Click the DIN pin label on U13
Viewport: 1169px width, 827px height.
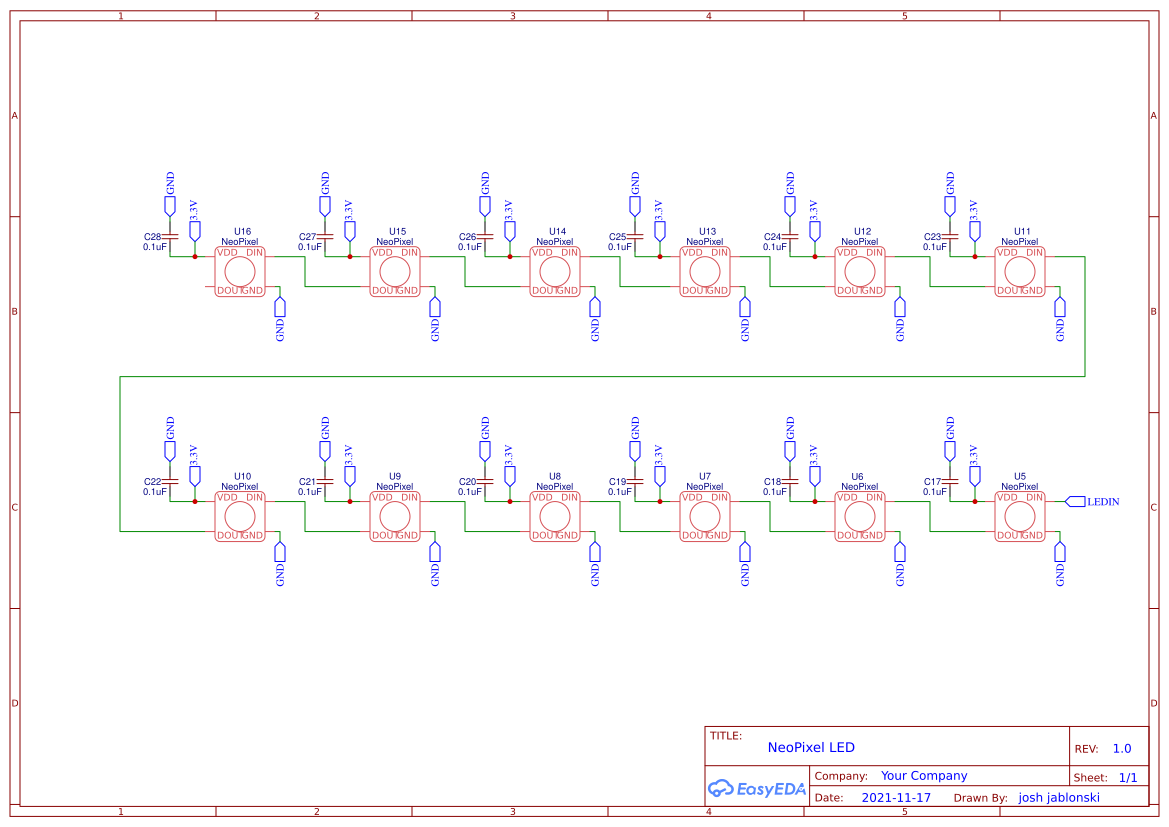718,253
